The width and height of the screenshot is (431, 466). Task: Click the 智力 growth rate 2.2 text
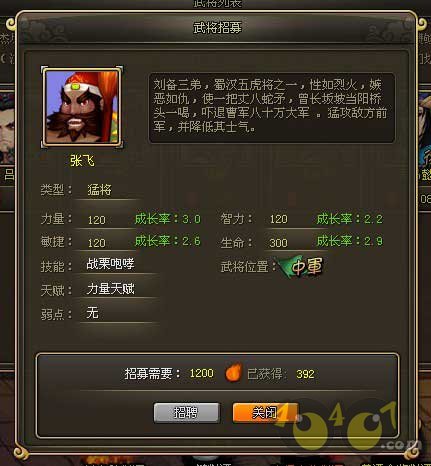[350, 219]
